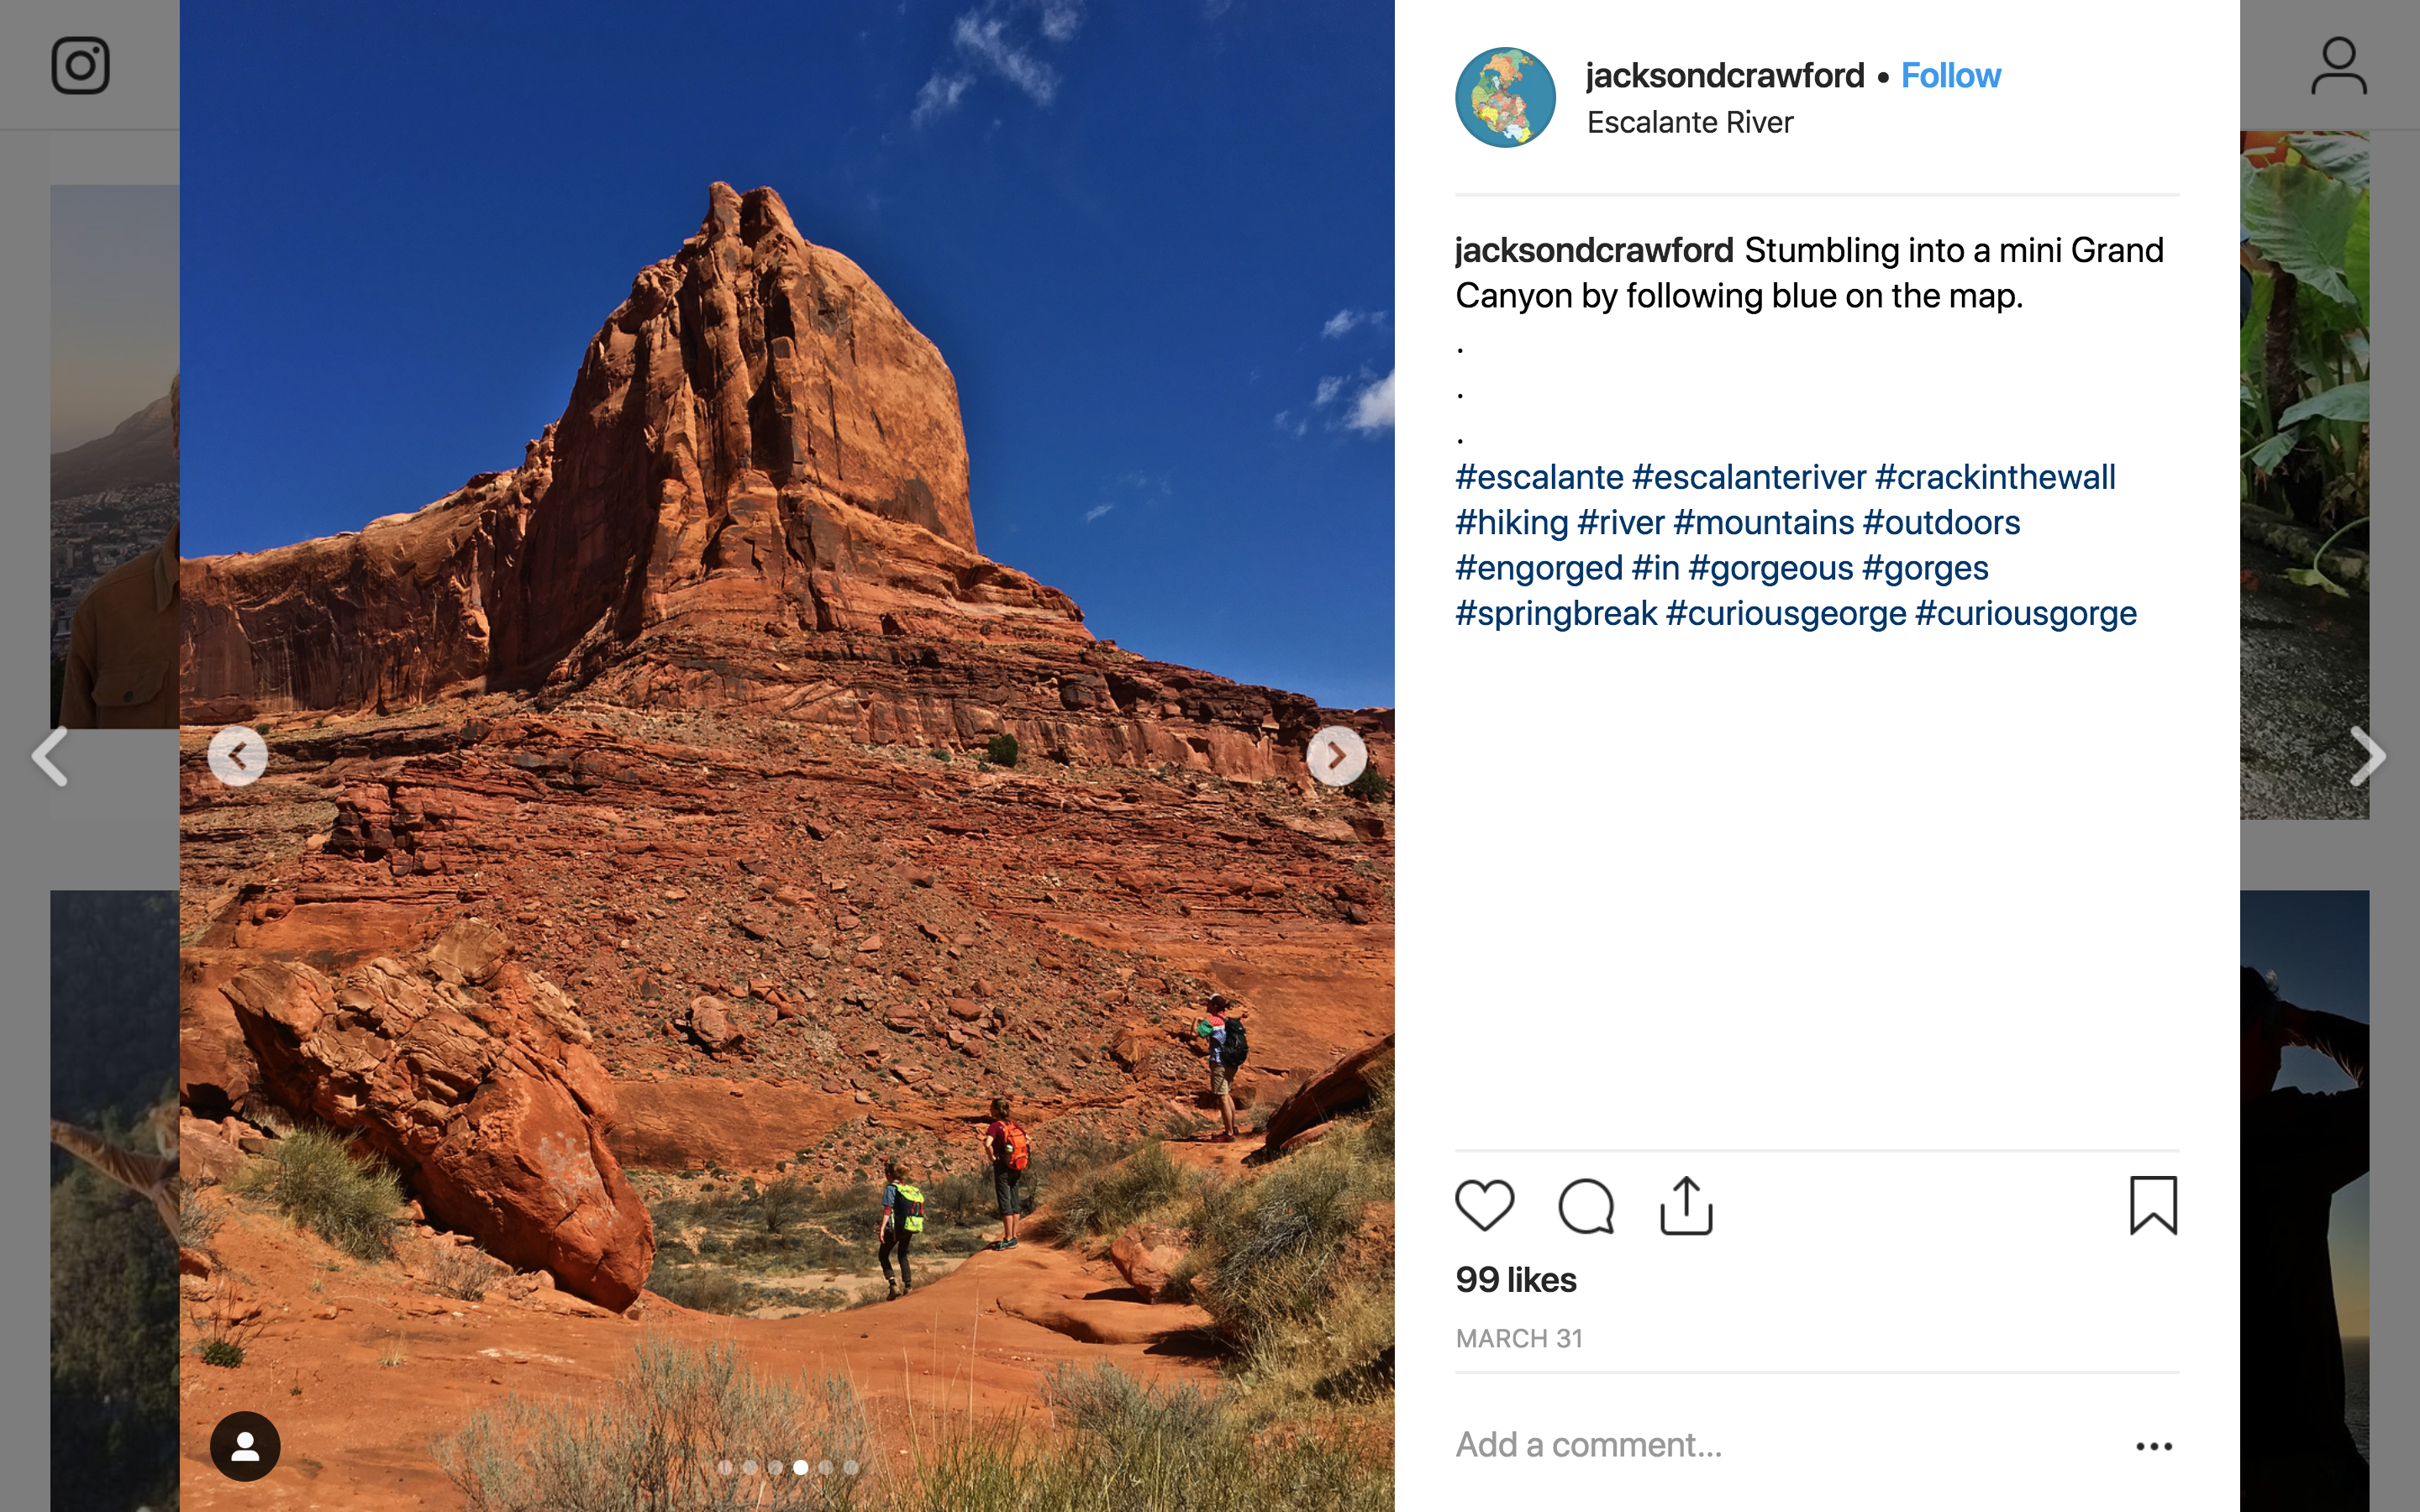Click the Add a comment field
The width and height of the screenshot is (2420, 1512).
pyautogui.click(x=1780, y=1445)
